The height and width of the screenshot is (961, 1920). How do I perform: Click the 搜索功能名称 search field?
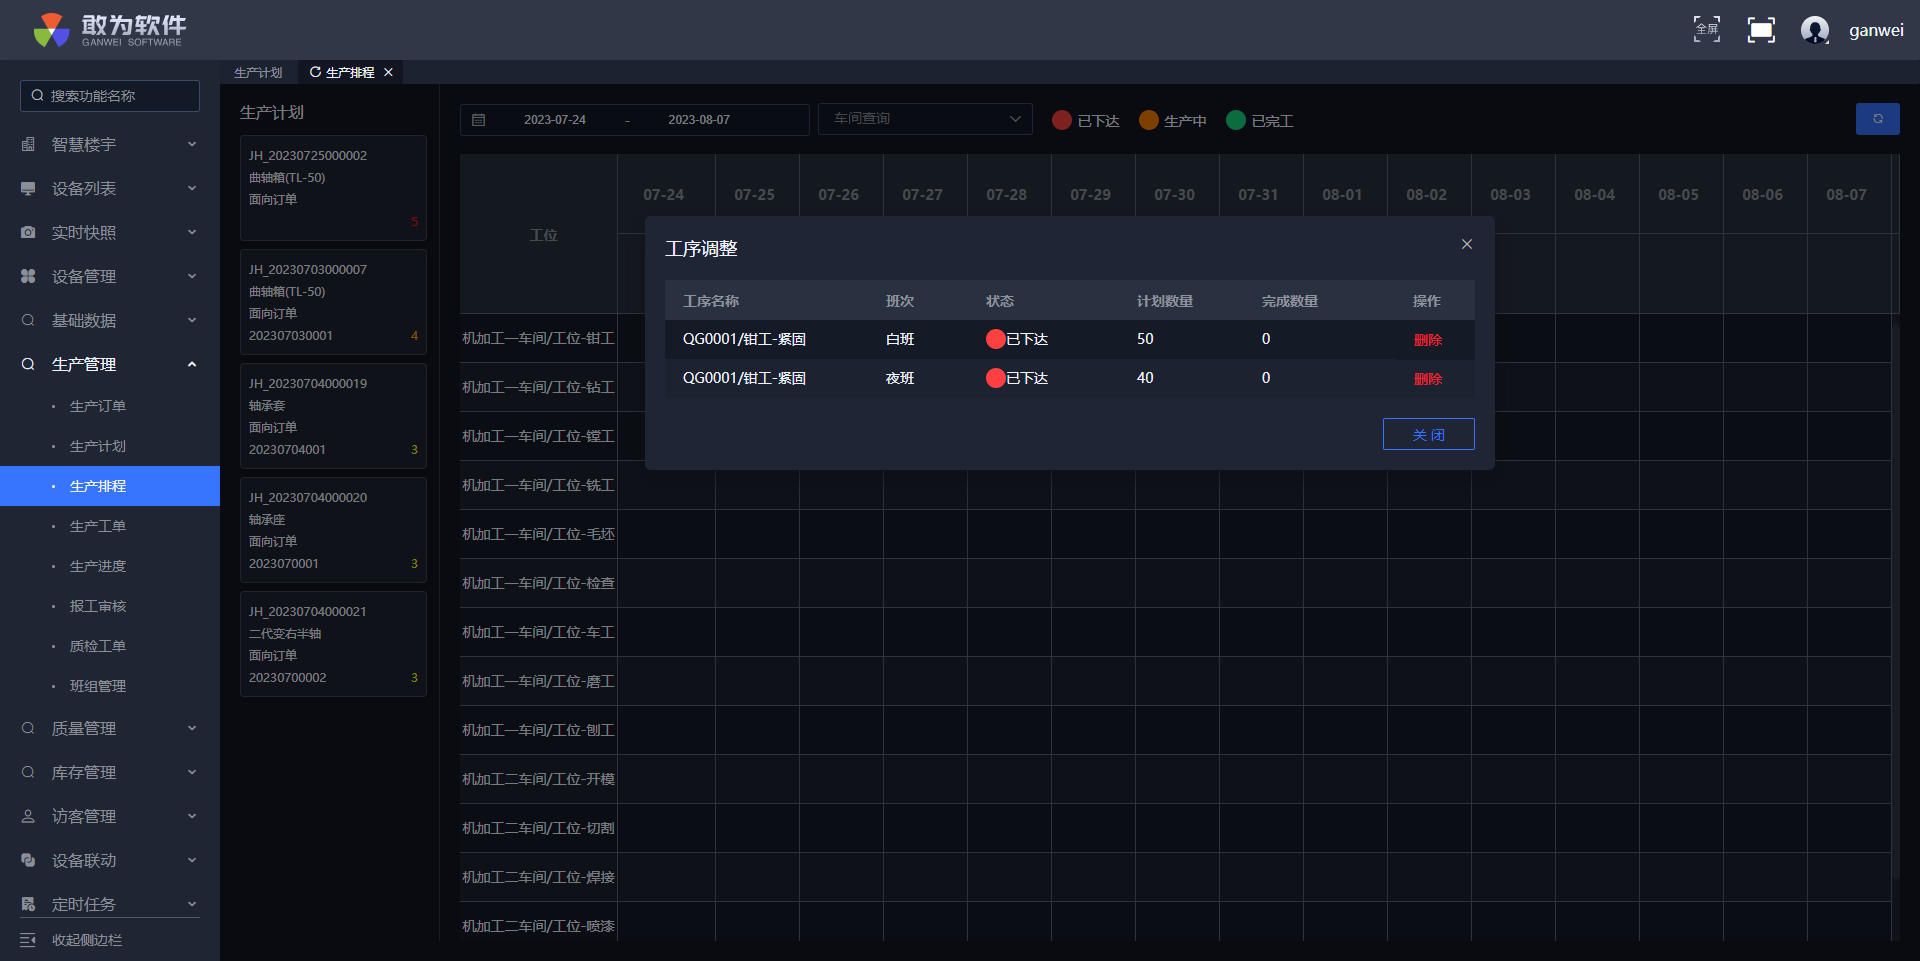tap(110, 96)
